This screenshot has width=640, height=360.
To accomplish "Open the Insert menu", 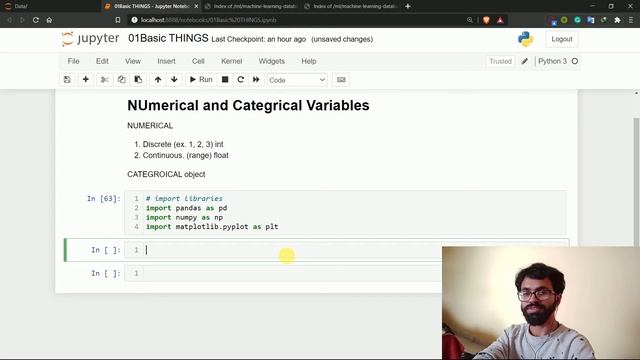I will [167, 61].
